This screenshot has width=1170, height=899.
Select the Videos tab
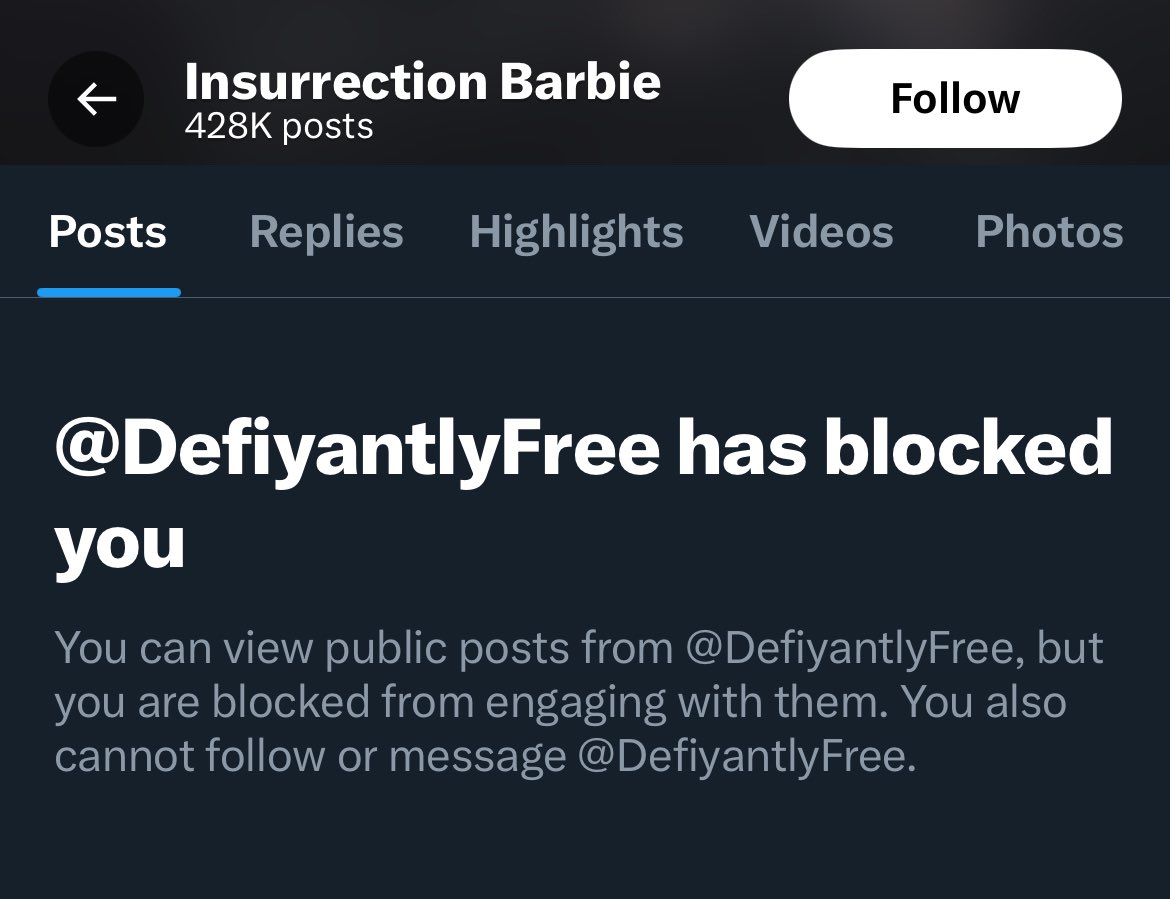pos(821,232)
